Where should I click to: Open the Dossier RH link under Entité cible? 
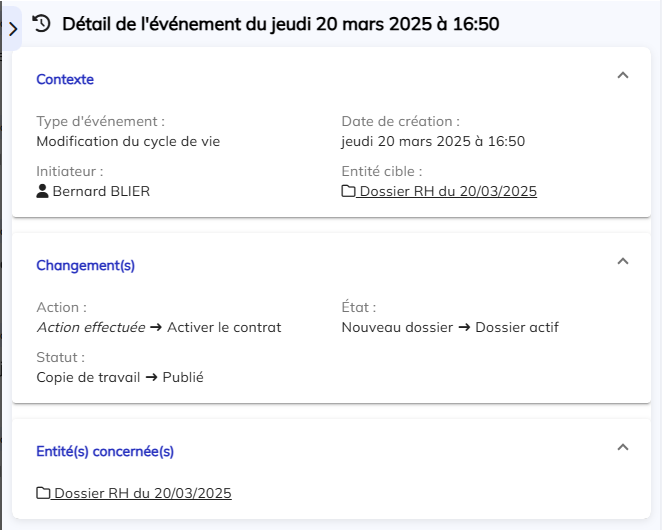coord(447,191)
